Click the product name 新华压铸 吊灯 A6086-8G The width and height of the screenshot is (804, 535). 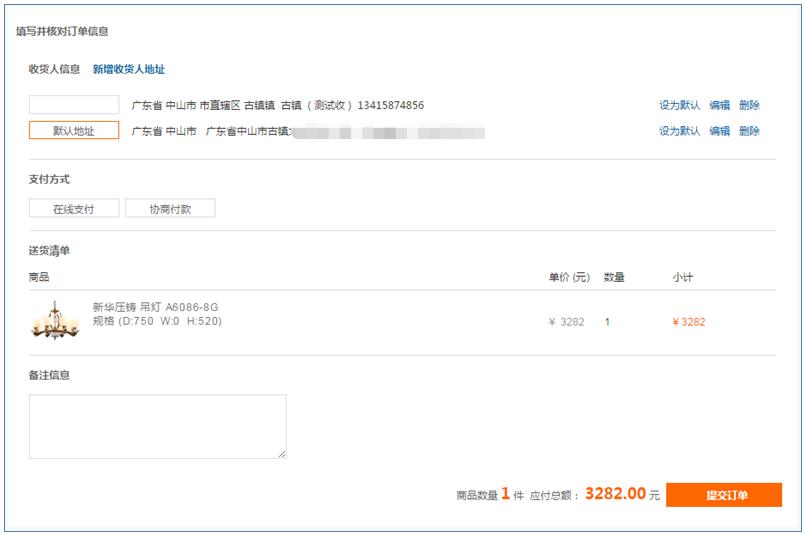(155, 307)
